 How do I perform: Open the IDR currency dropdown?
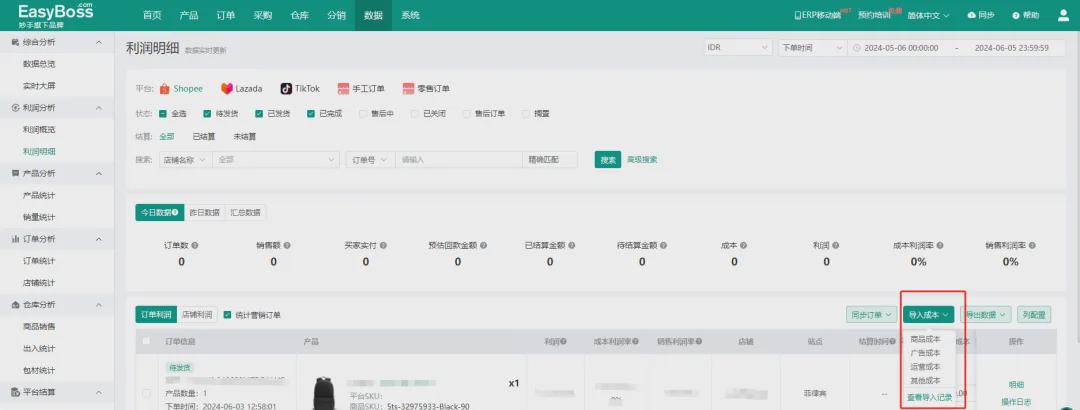click(x=737, y=48)
